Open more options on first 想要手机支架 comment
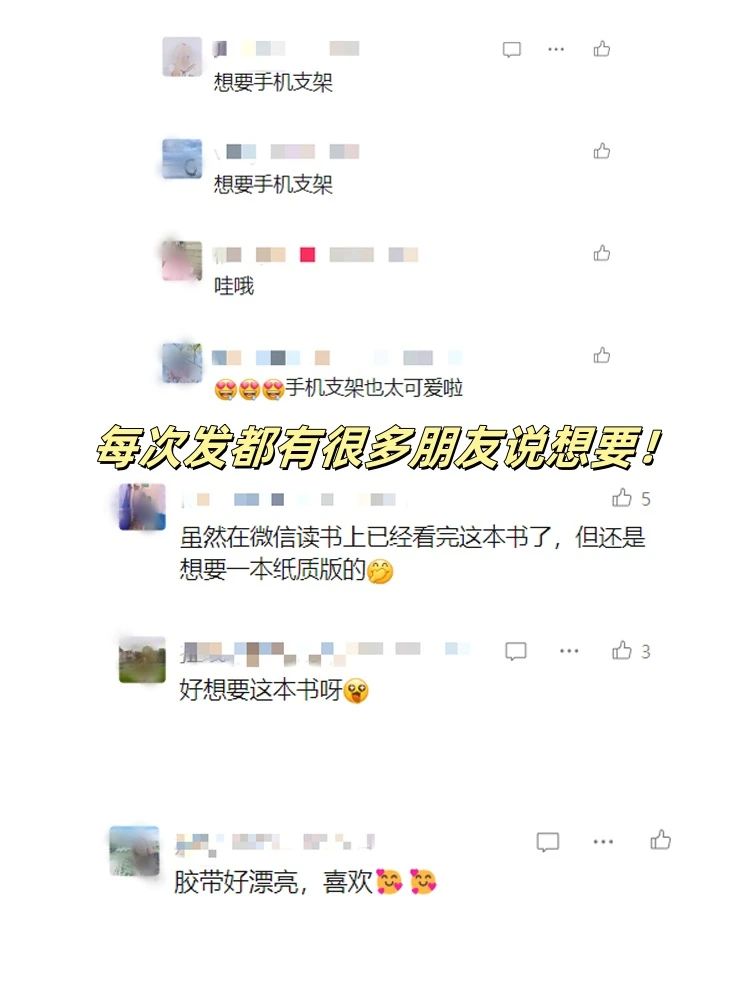 (x=556, y=49)
